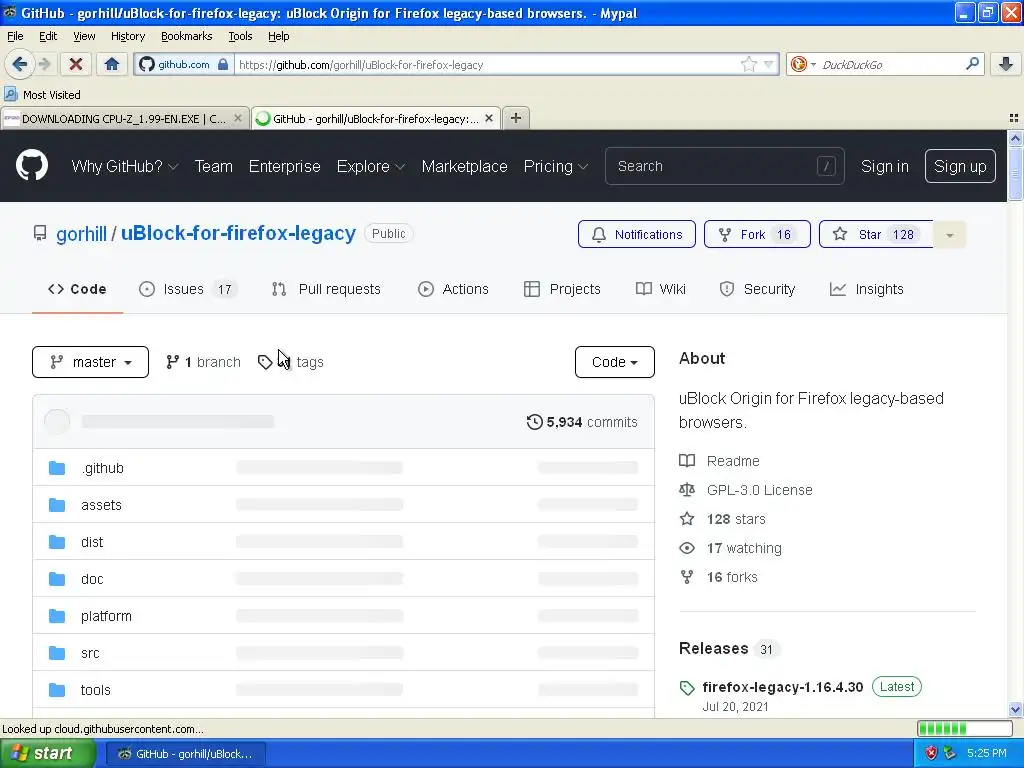Open the tab groups grid icon
This screenshot has height=768, width=1024.
[x=1014, y=118]
